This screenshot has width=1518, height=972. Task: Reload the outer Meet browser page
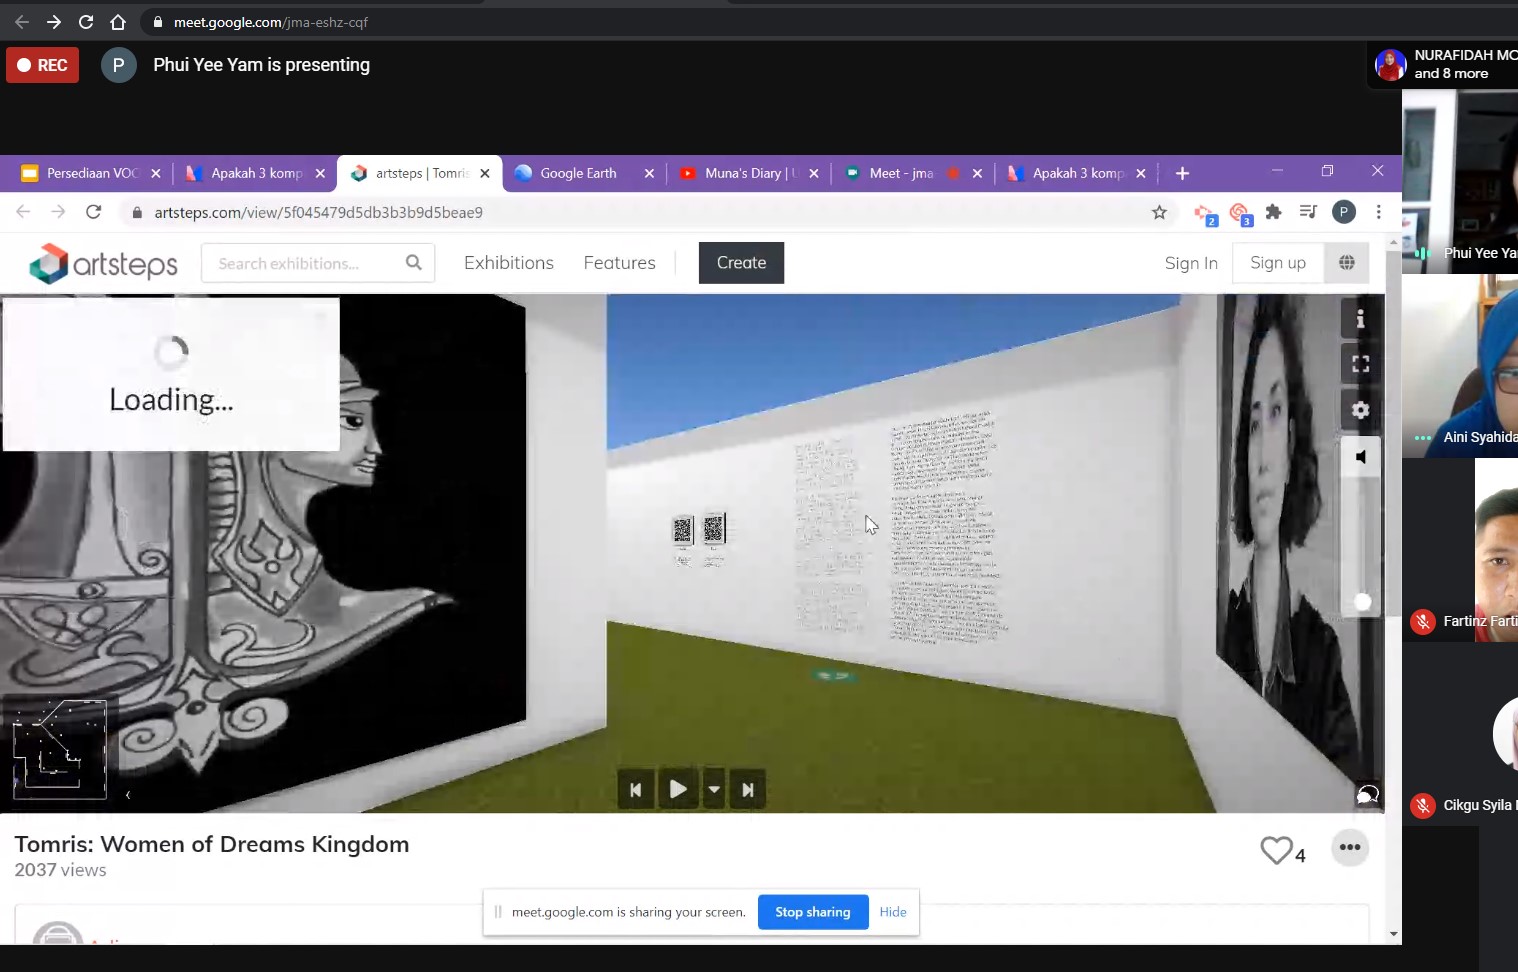coord(86,22)
